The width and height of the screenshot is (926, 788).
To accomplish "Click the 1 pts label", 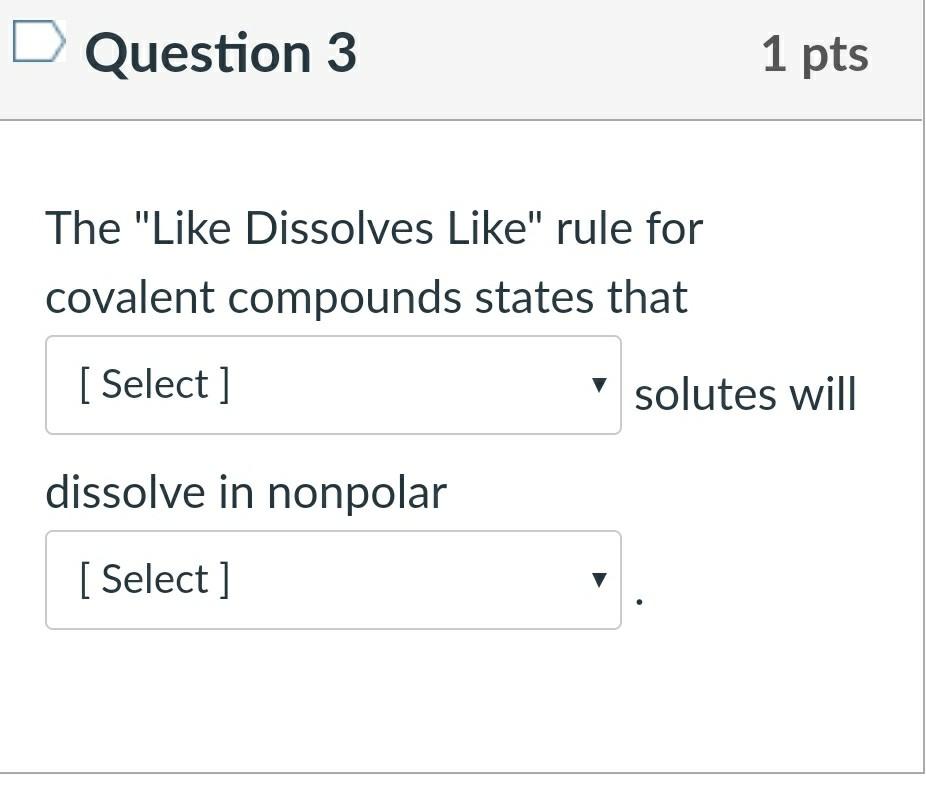I will [815, 55].
